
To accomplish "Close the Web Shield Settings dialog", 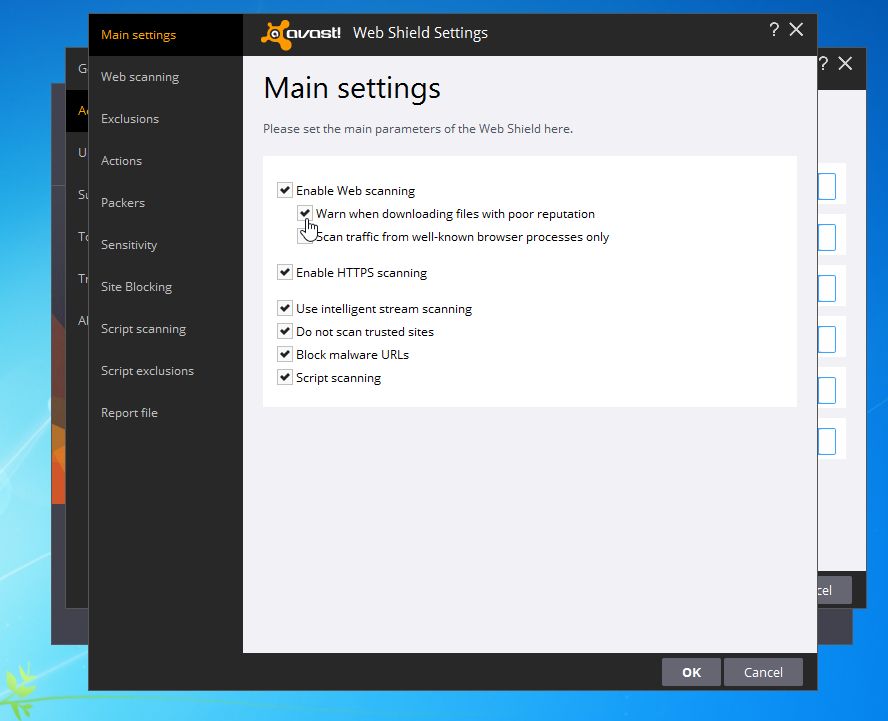I will pyautogui.click(x=796, y=29).
